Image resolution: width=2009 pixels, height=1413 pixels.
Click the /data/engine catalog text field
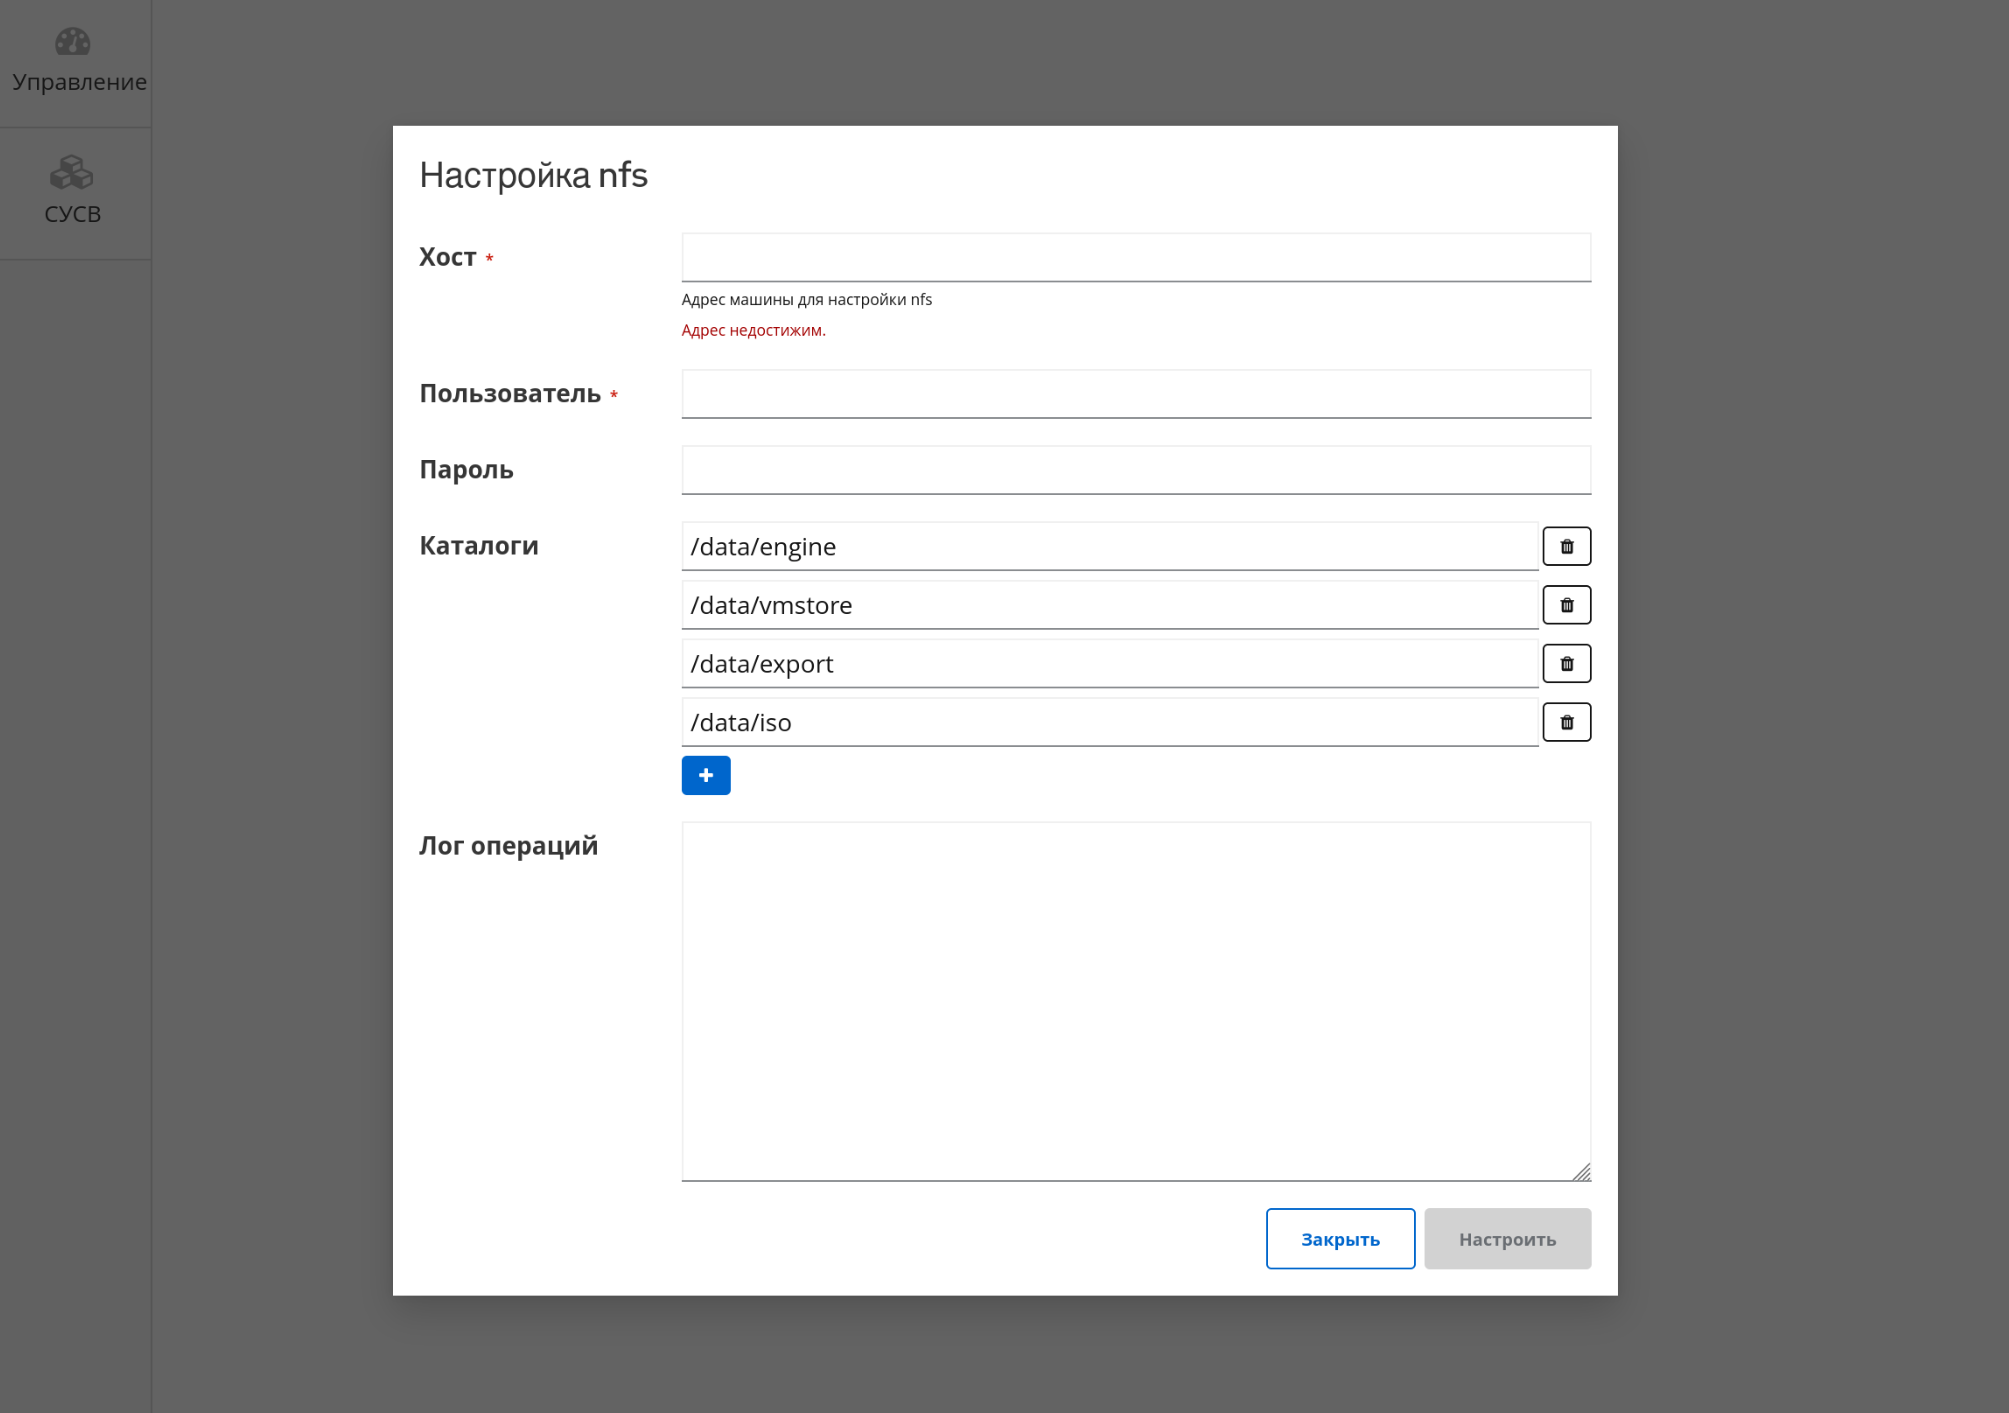point(1108,547)
